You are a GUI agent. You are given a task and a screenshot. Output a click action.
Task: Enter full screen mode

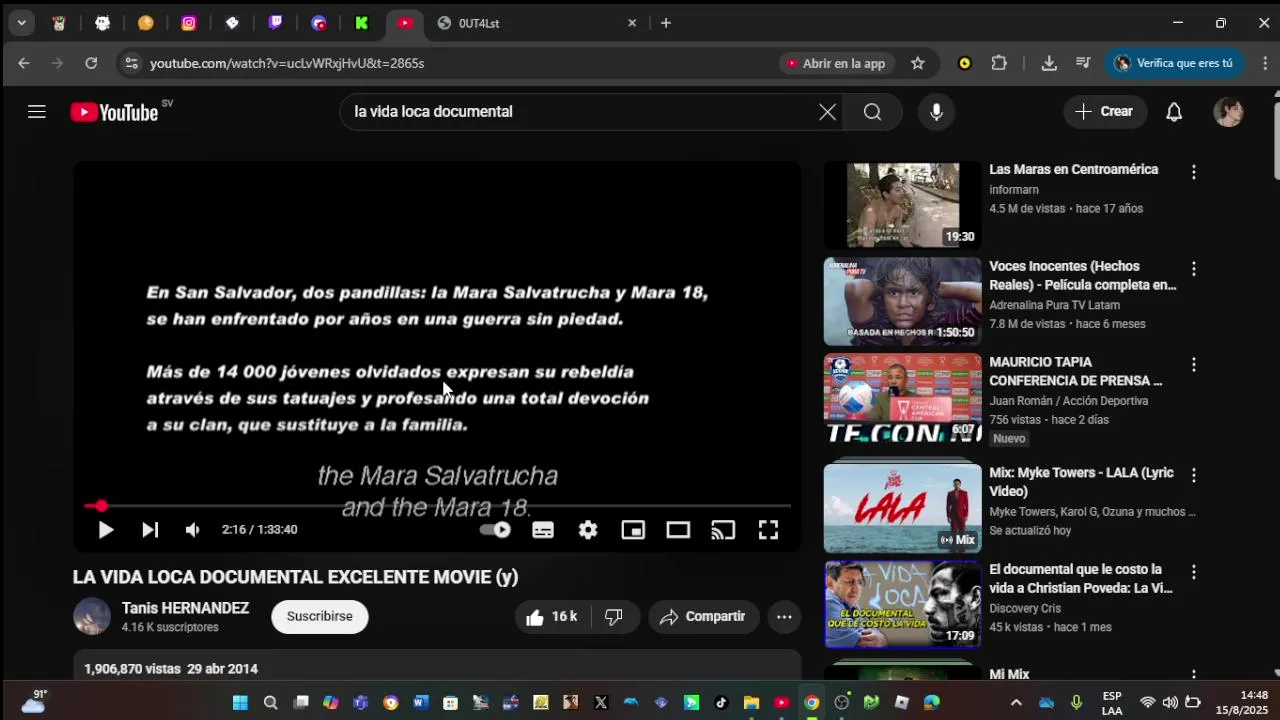tap(768, 530)
